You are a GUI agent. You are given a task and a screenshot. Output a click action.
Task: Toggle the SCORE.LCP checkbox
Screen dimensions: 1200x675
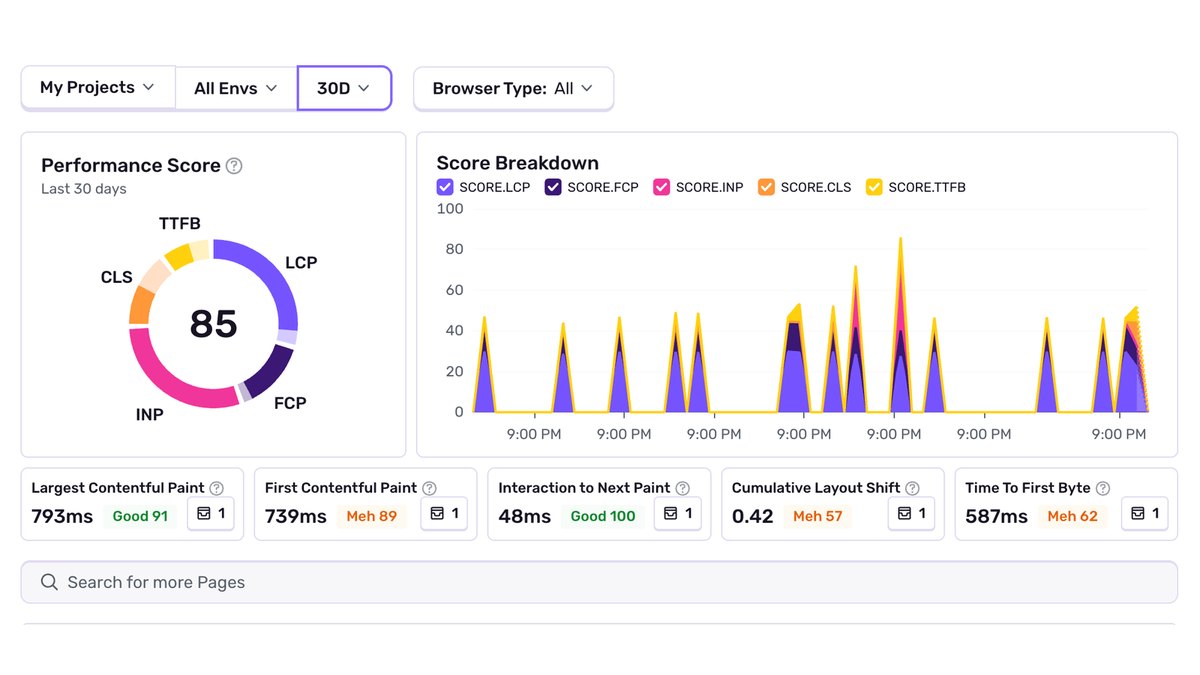pyautogui.click(x=445, y=187)
